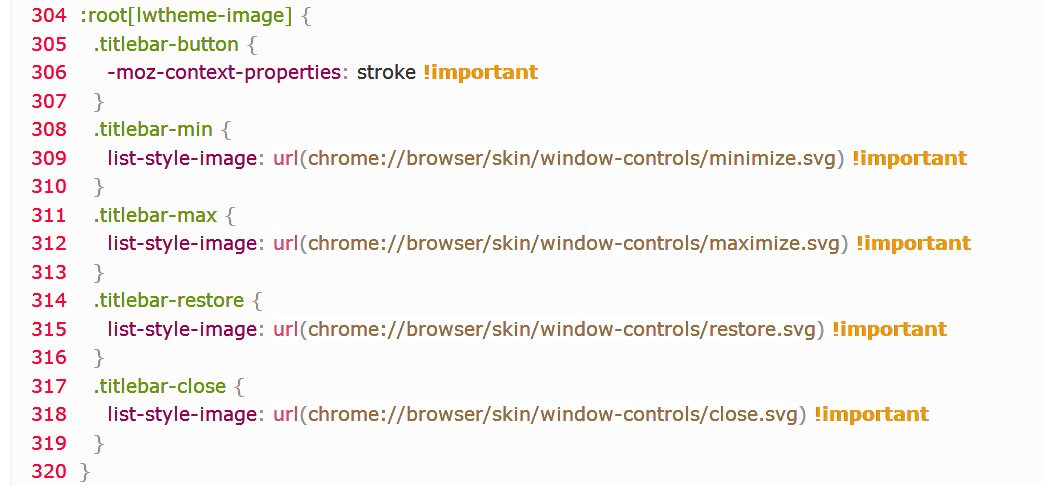Click the .titlebar-button selector text
The height and width of the screenshot is (486, 1046).
point(166,45)
